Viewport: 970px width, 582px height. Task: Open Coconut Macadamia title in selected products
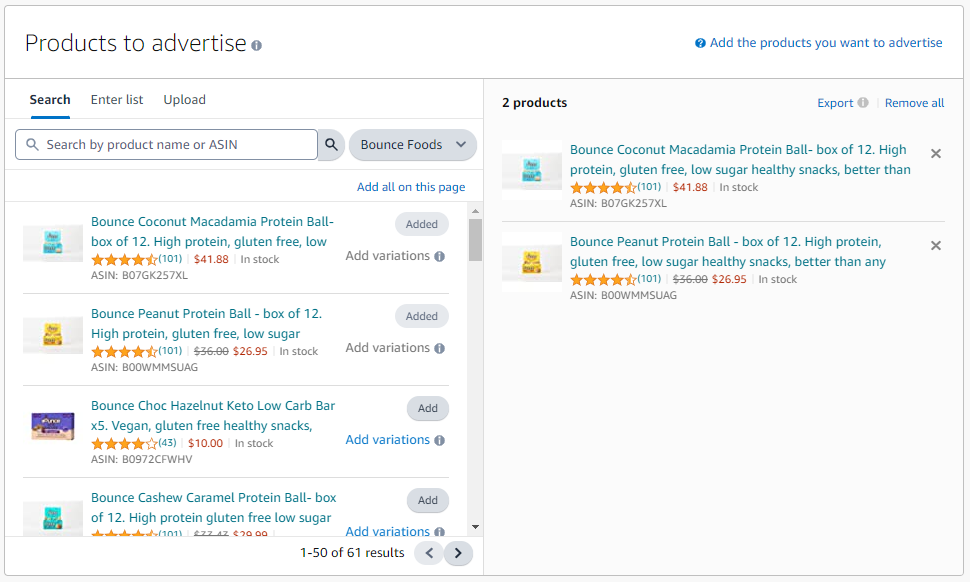[740, 160]
